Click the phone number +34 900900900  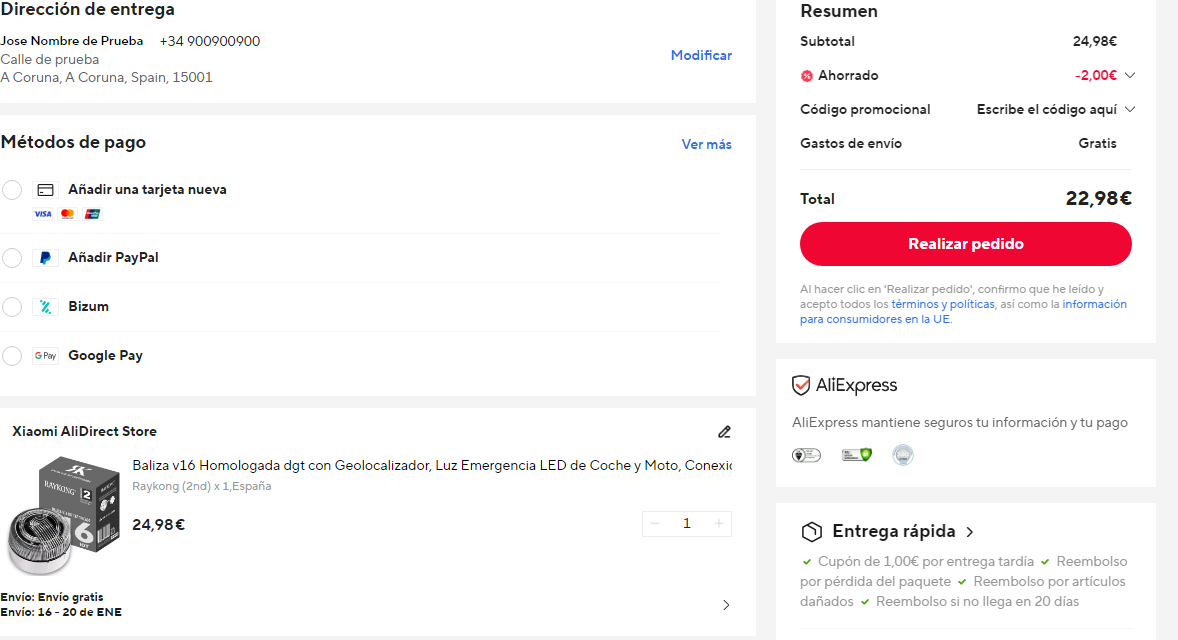(210, 41)
